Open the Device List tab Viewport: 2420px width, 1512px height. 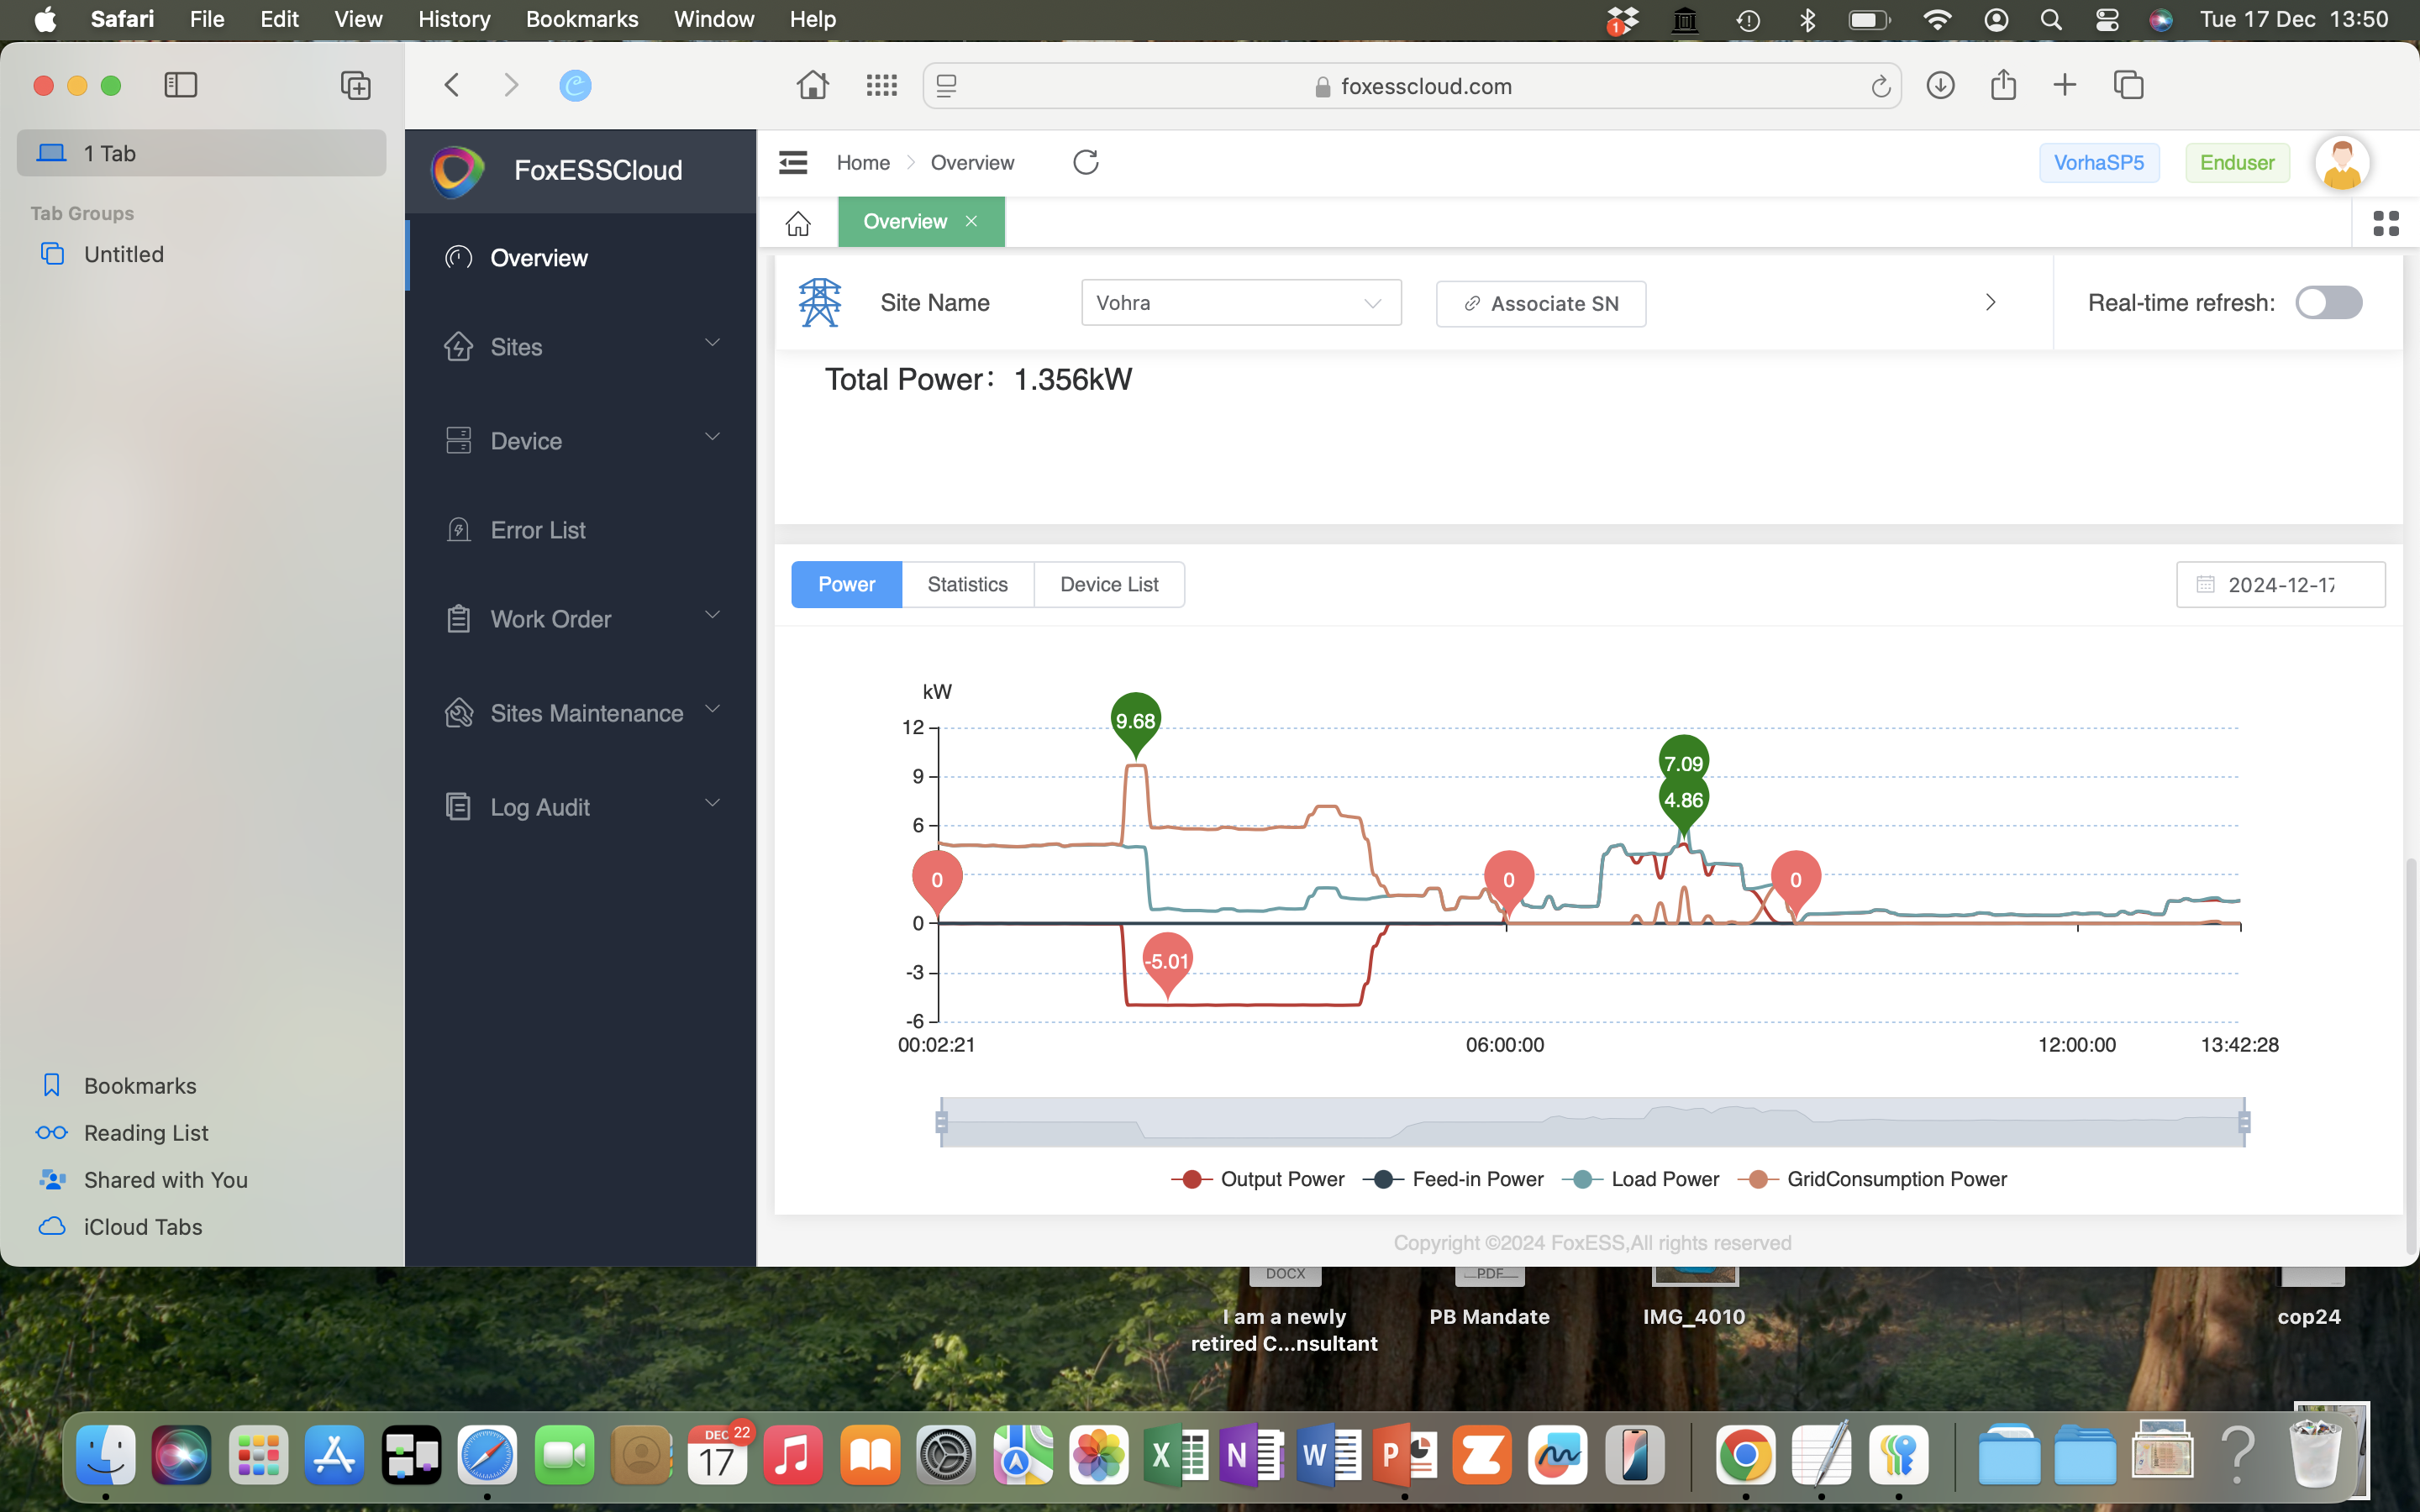pyautogui.click(x=1108, y=584)
